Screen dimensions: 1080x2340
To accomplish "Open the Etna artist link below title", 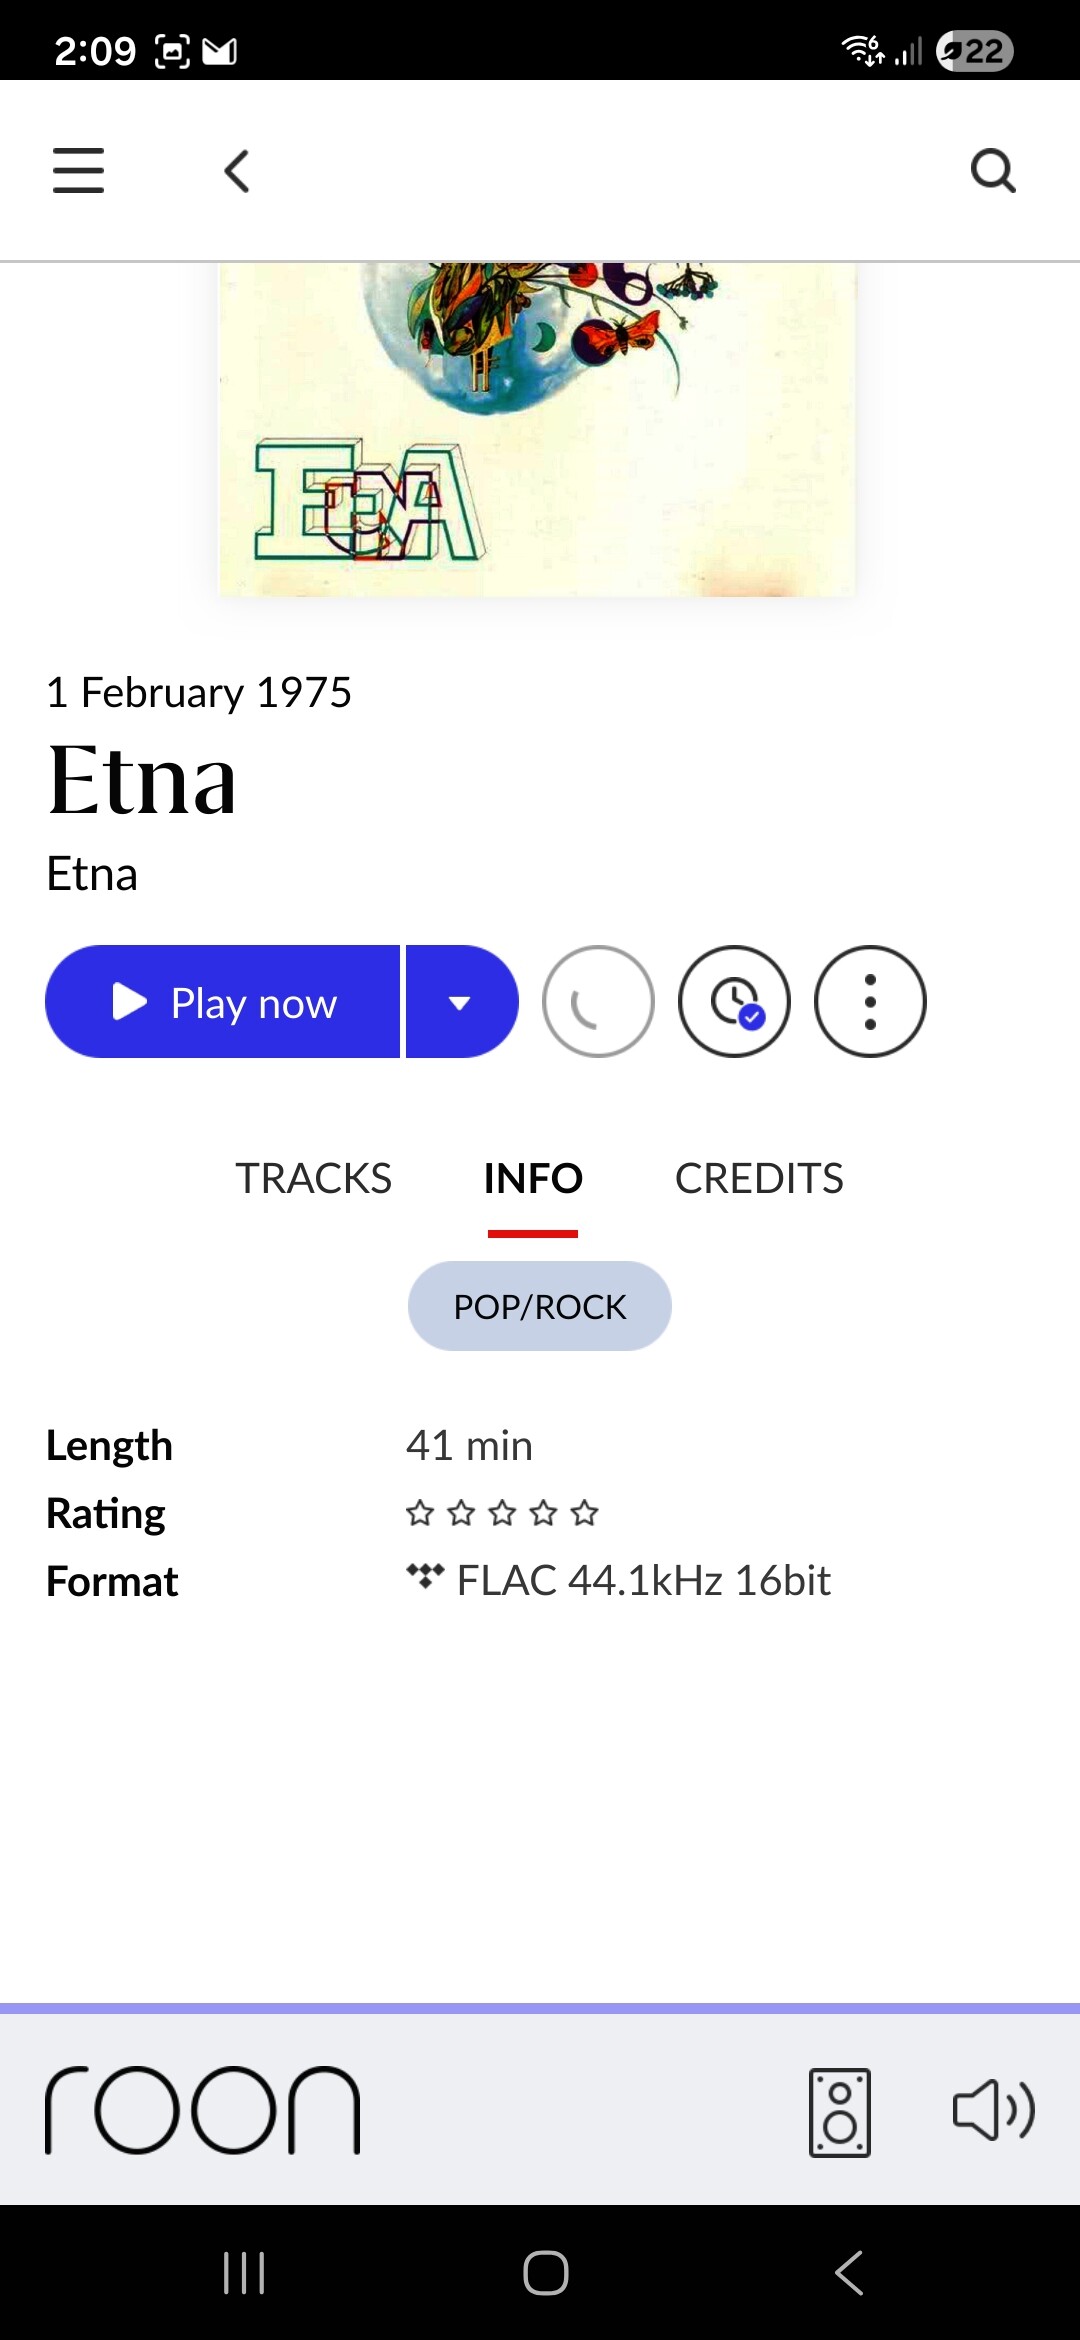I will click(x=92, y=874).
